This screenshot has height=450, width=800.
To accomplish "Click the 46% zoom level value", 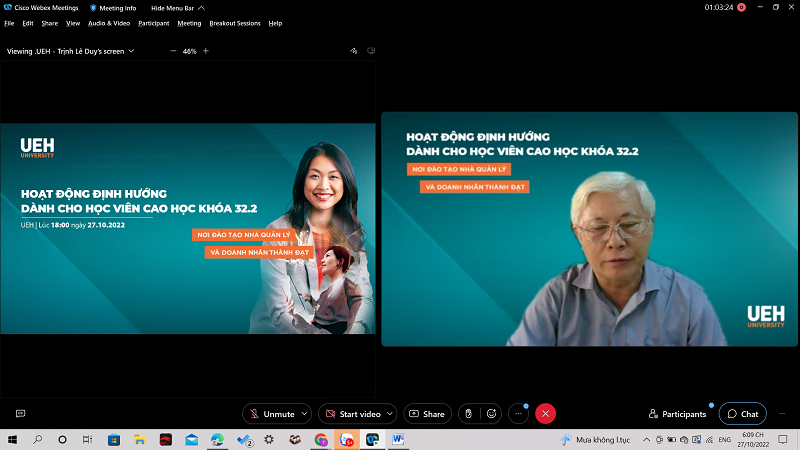I will pos(189,51).
